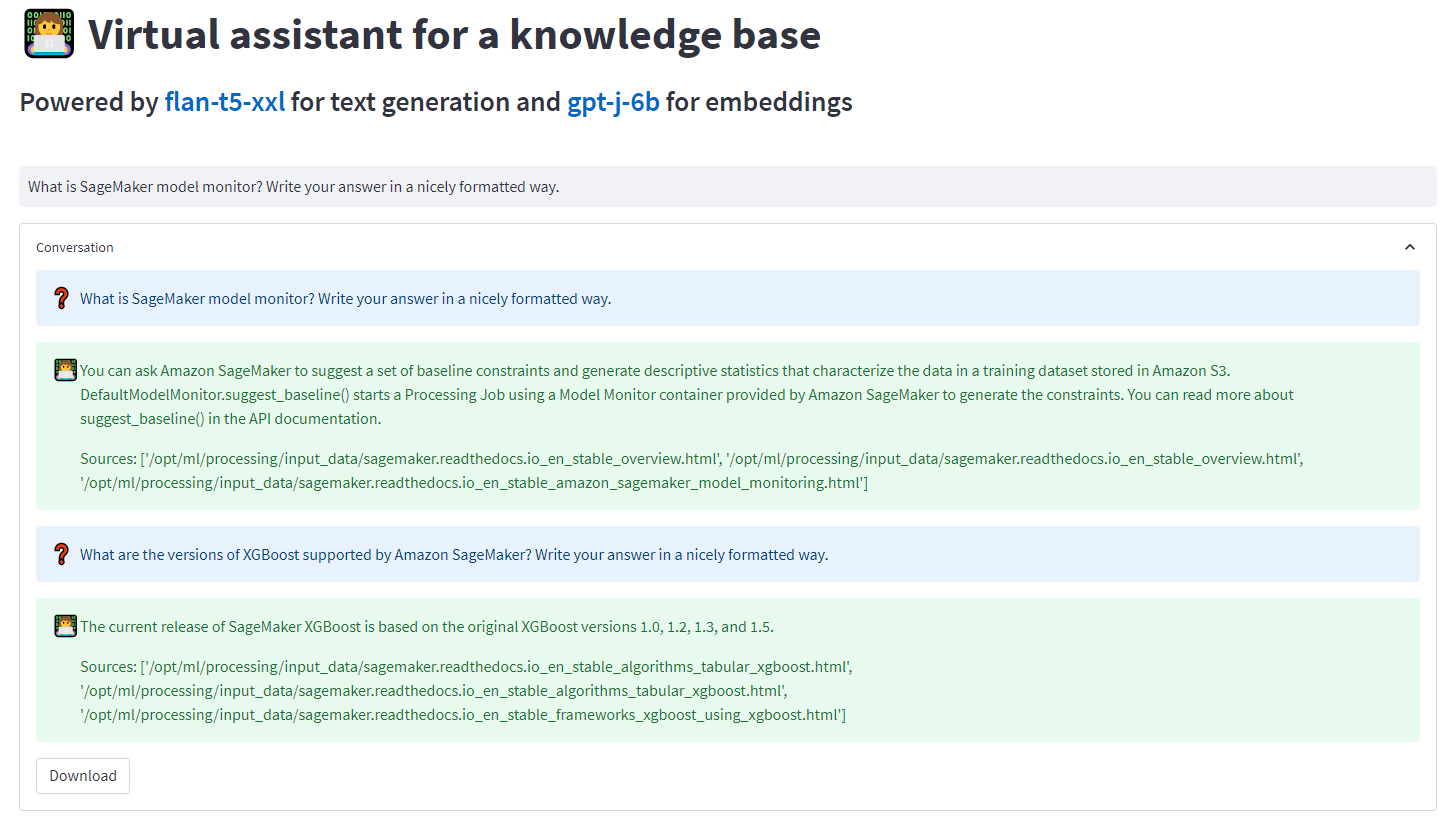
Task: Download the conversation with the Download button
Action: 83,776
